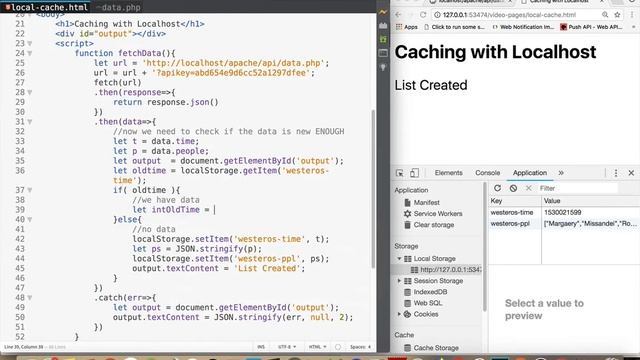Click the panel layout icon in Brackets sidebar
640x360 pixels.
pyautogui.click(x=383, y=53)
